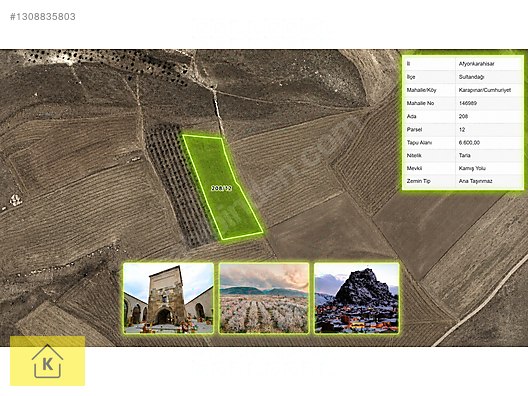Click the 'Parsel' row label
The height and width of the screenshot is (396, 528).
point(414,129)
